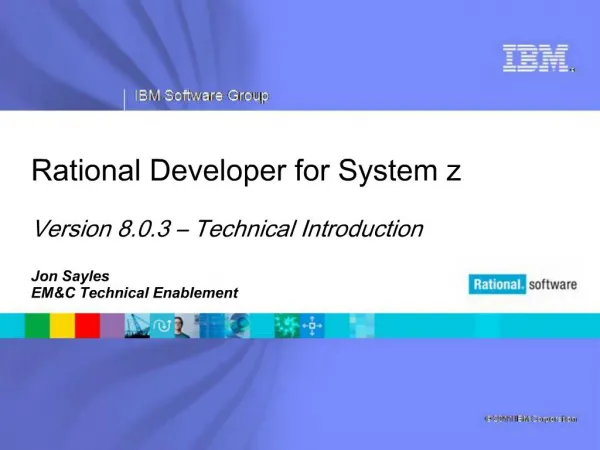This screenshot has height=450, width=600.
Task: Click the green starburst tile in banner
Action: [x=287, y=326]
